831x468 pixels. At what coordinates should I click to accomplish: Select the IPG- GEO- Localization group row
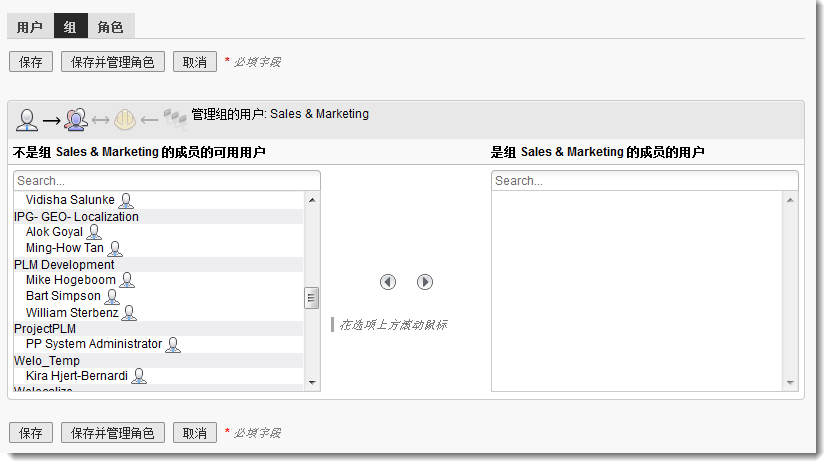point(158,217)
